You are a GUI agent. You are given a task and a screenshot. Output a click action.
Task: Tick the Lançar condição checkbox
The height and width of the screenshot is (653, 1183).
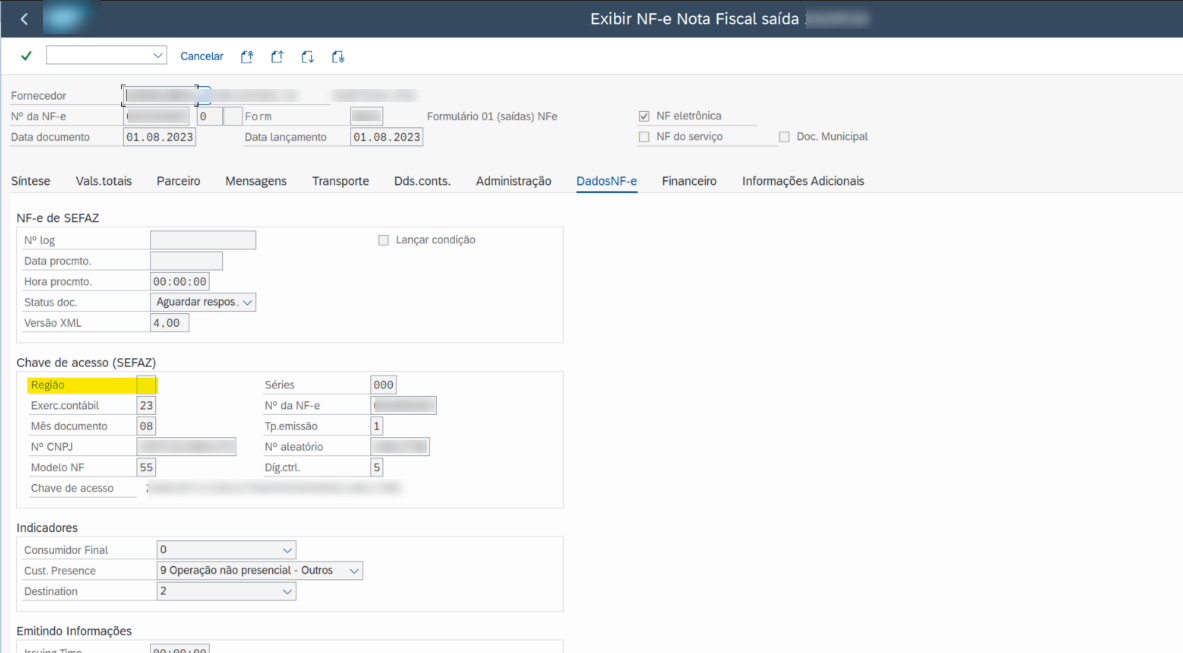(383, 240)
